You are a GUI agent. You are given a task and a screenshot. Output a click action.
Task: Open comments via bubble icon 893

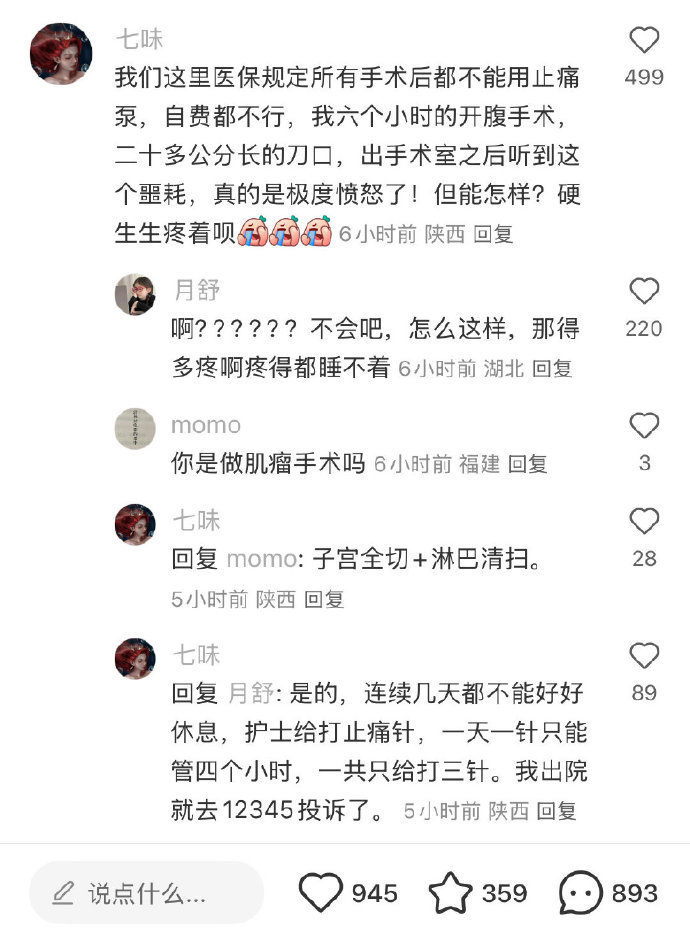(580, 893)
